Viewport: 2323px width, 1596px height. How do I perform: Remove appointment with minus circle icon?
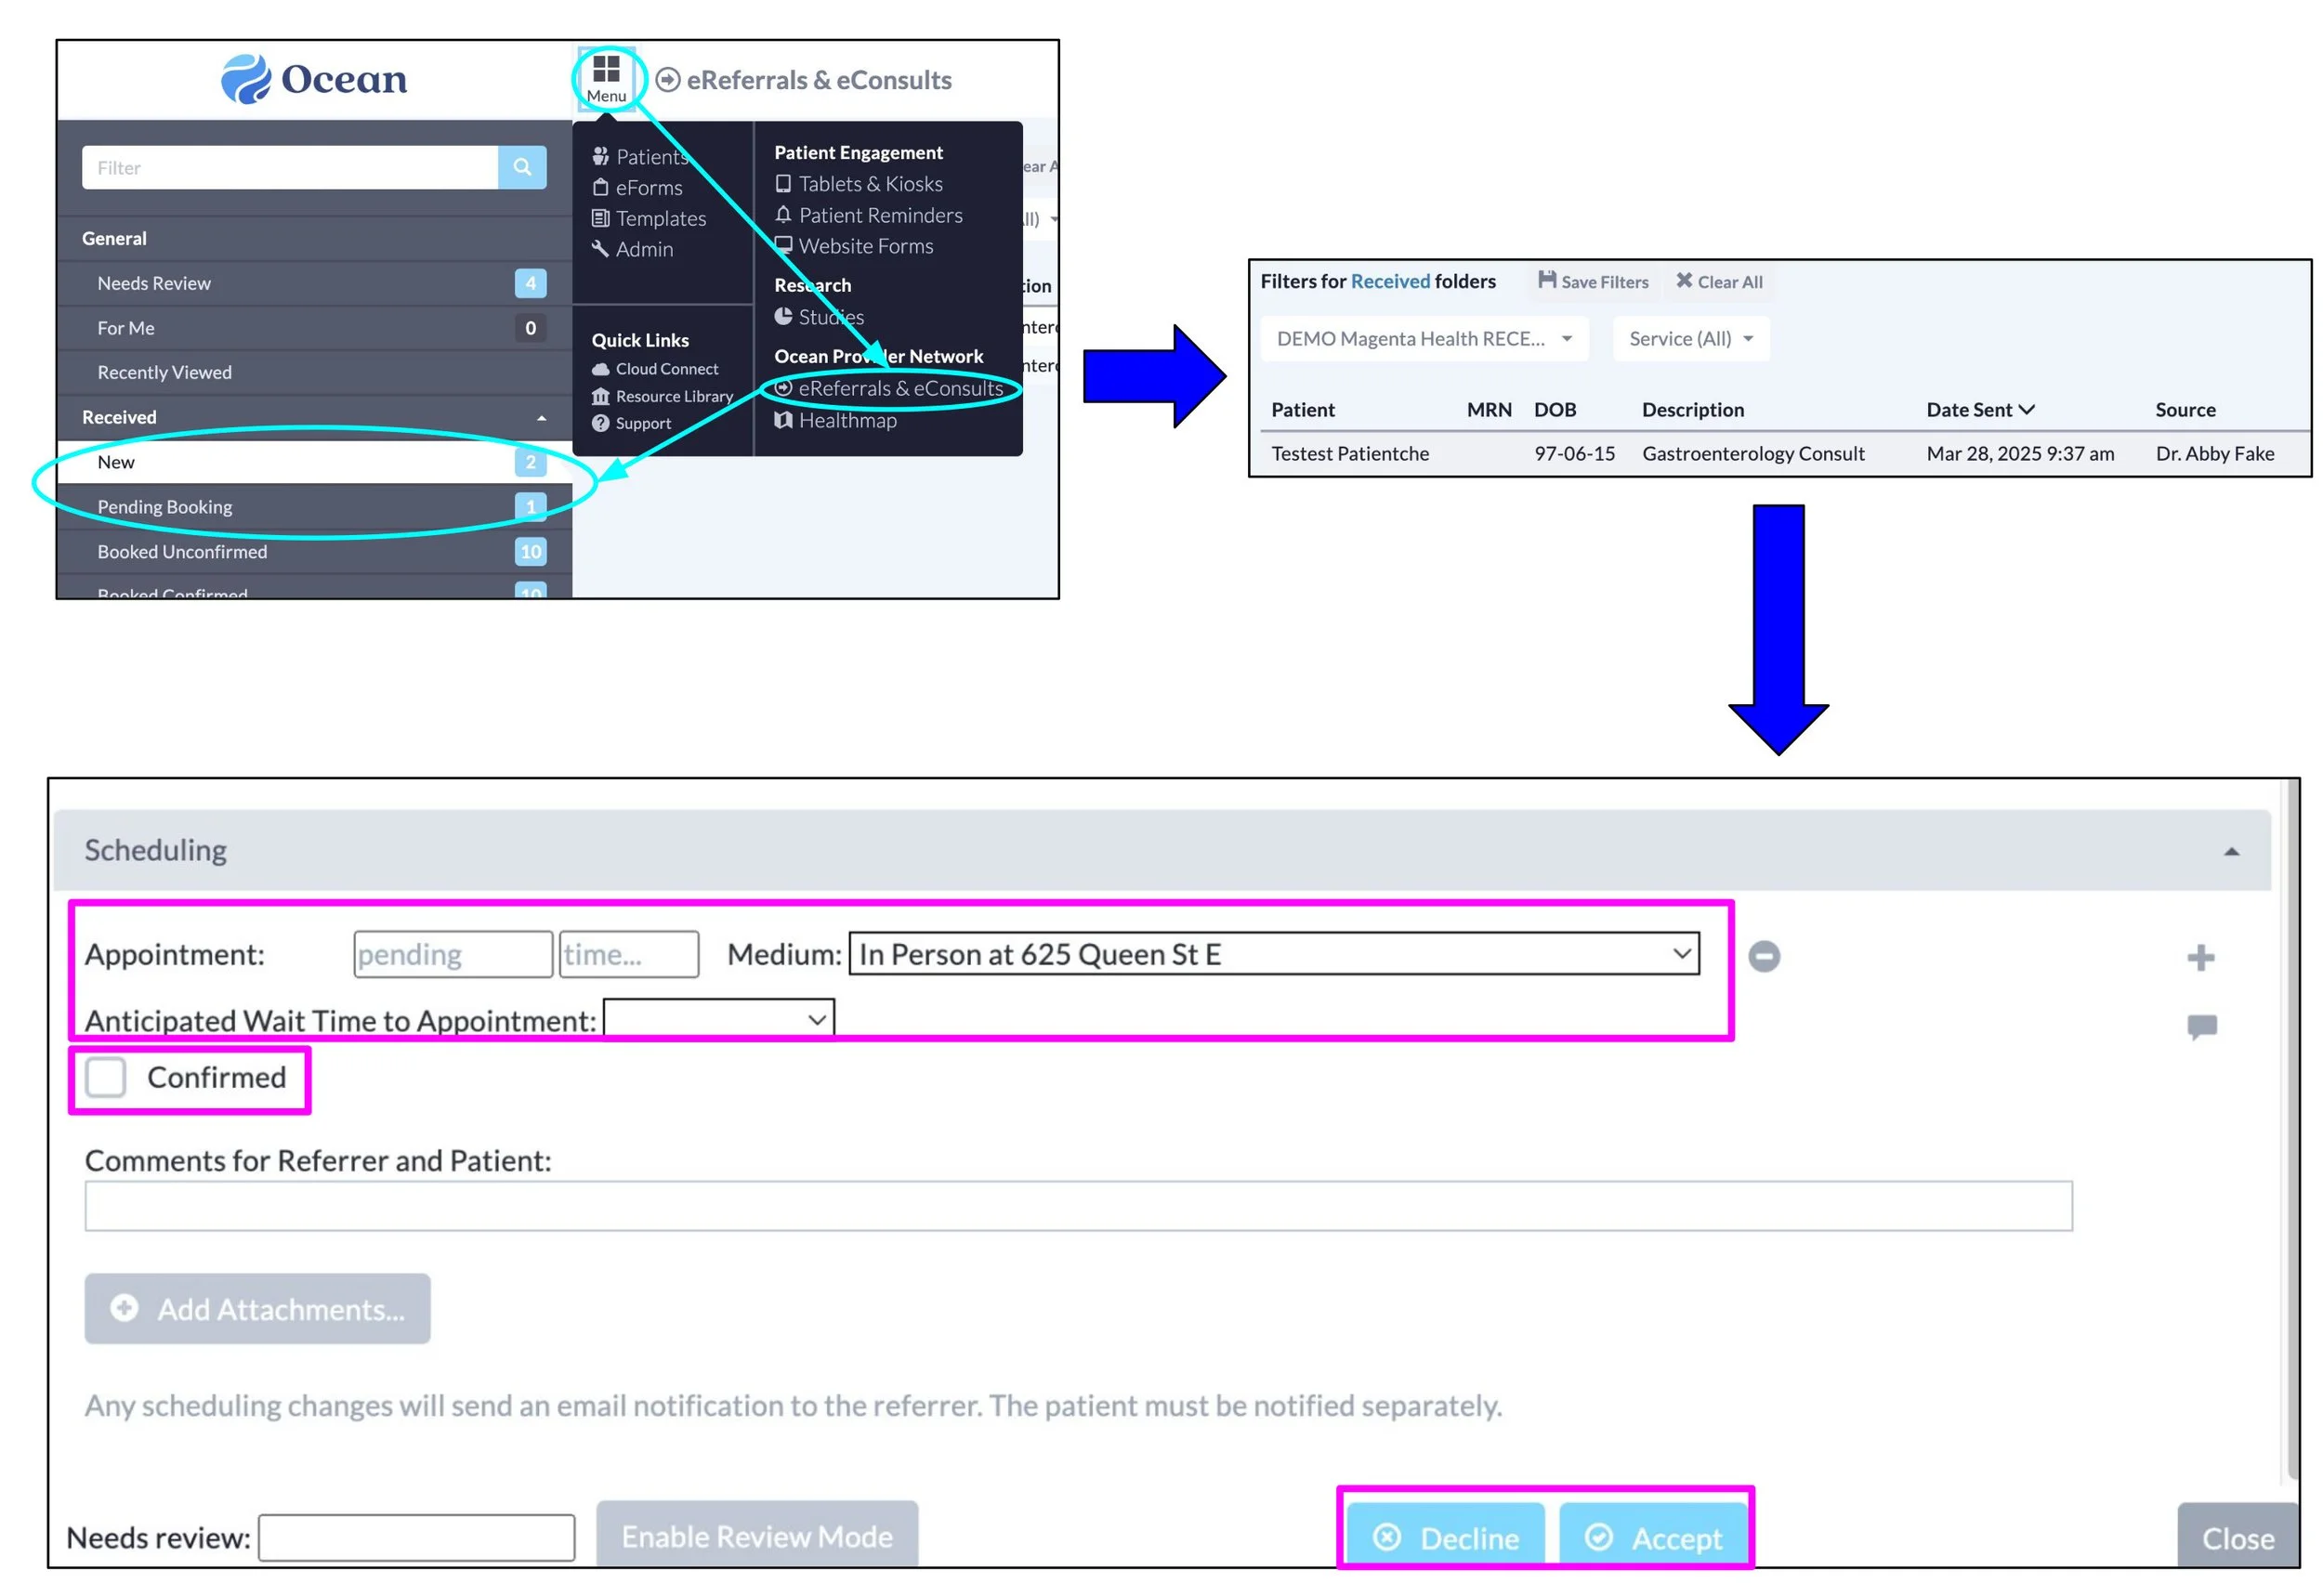pyautogui.click(x=1764, y=956)
